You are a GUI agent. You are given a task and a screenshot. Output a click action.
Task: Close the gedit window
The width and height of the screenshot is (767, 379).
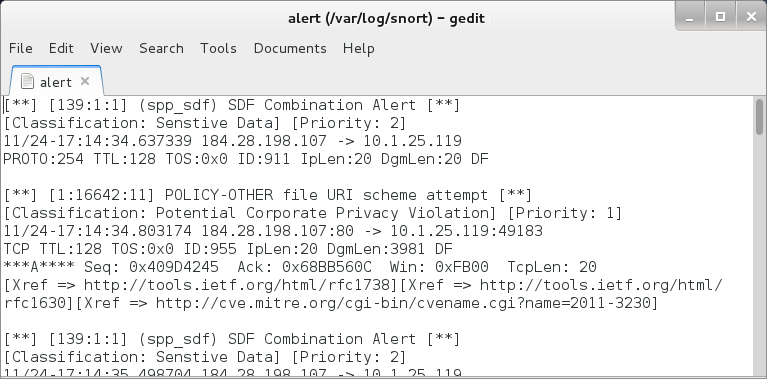pos(751,17)
